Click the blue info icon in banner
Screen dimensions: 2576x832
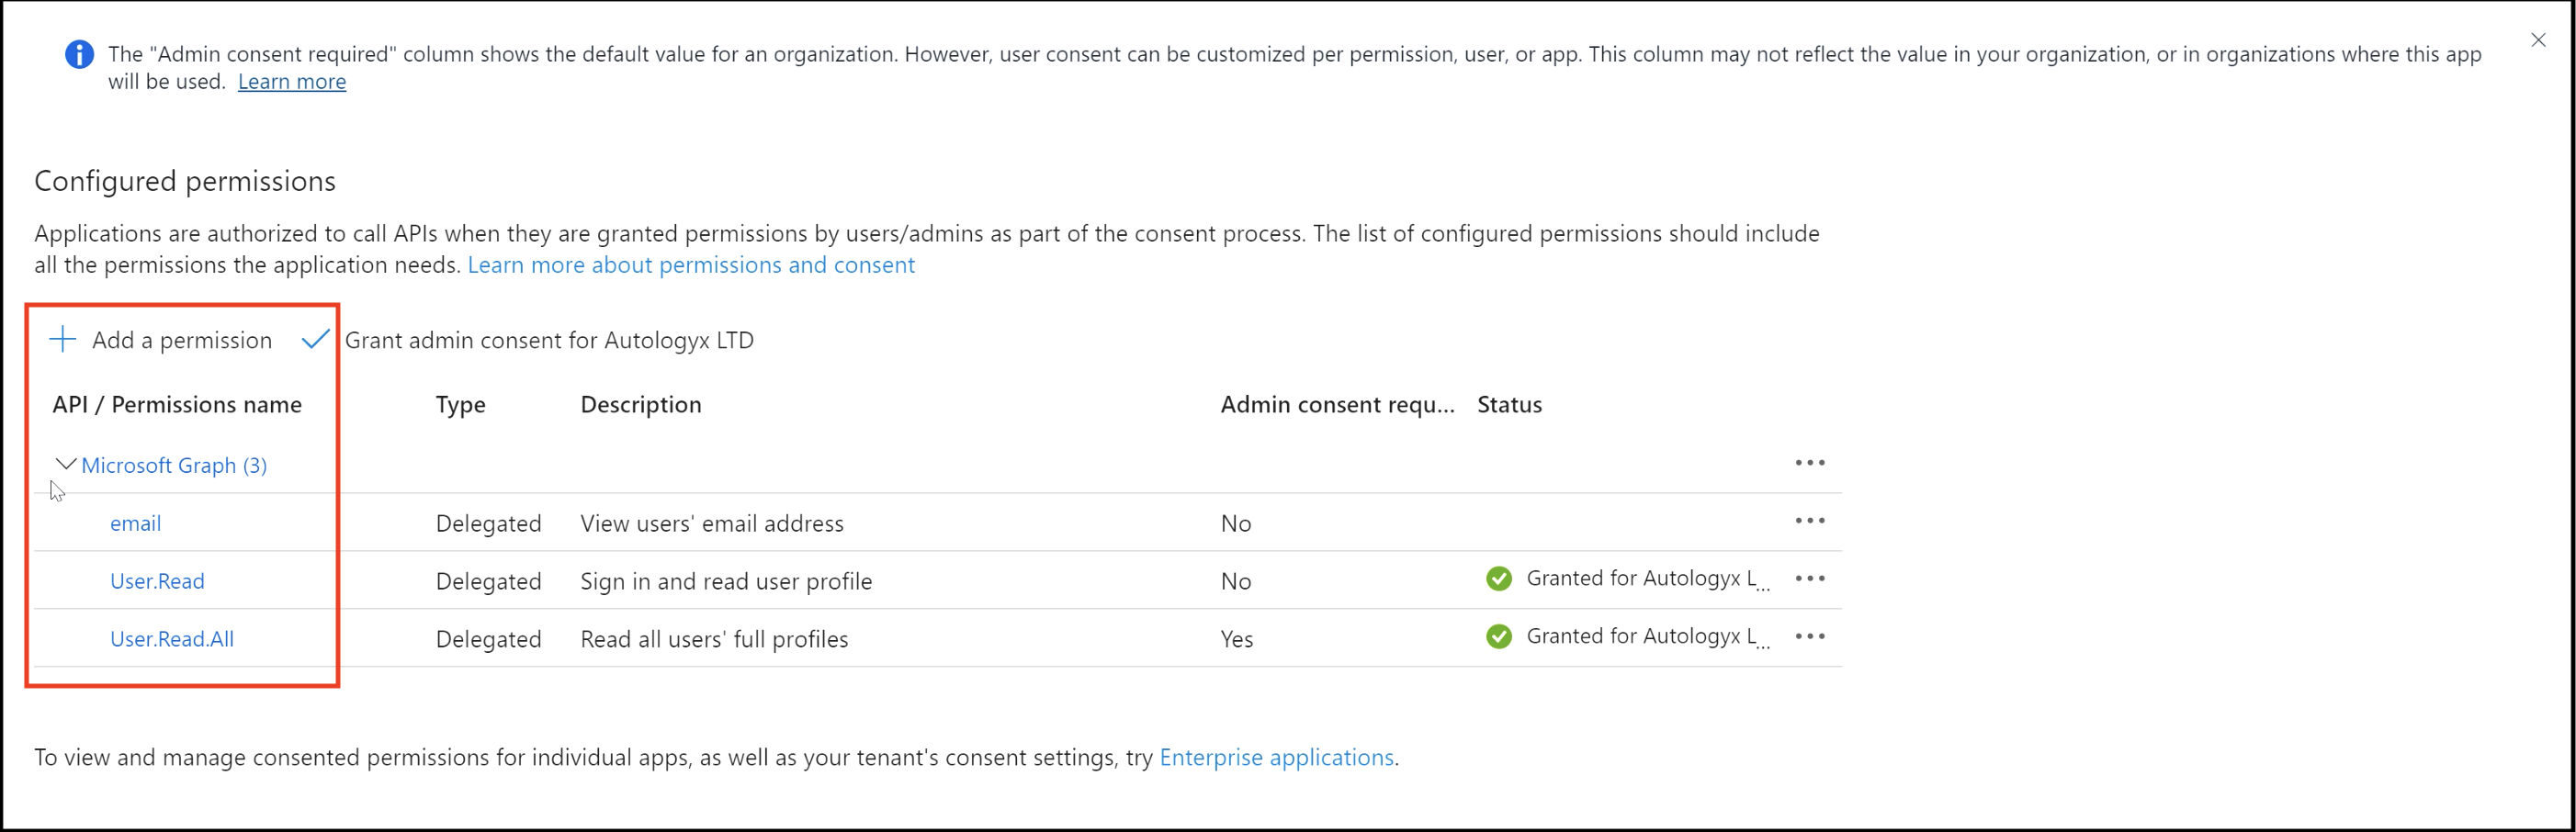click(80, 54)
